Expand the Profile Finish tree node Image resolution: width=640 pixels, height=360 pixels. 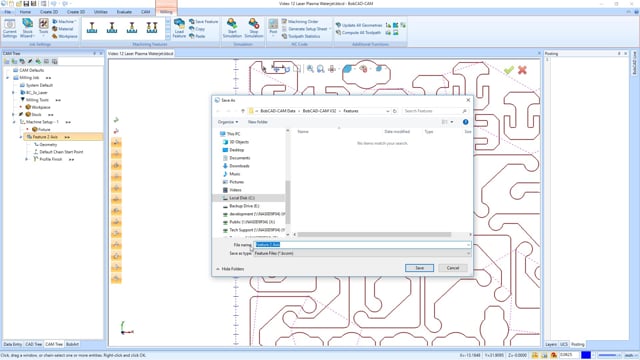[x=27, y=159]
